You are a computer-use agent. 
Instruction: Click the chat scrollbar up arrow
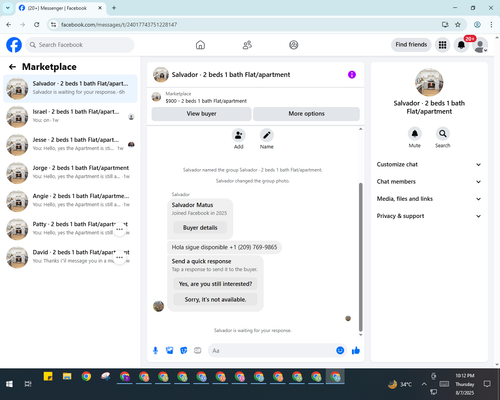click(x=360, y=129)
